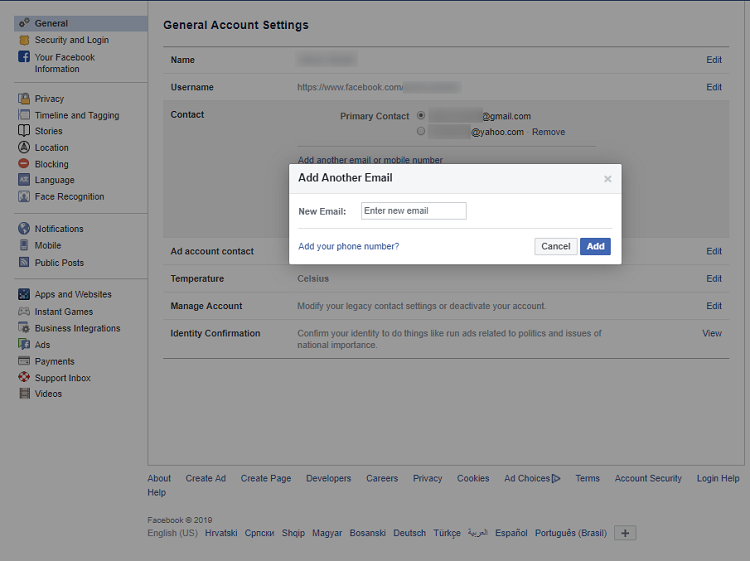750x561 pixels.
Task: Click the Language icon
Action: [x=24, y=180]
